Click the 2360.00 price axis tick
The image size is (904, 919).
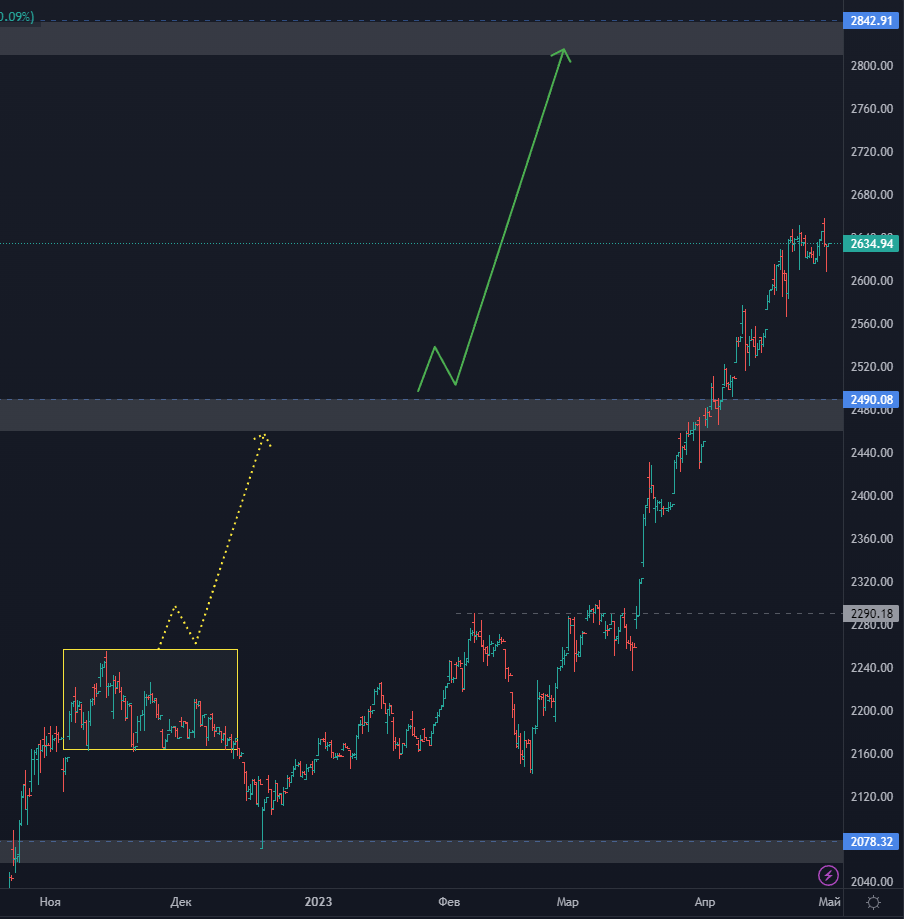coord(872,539)
